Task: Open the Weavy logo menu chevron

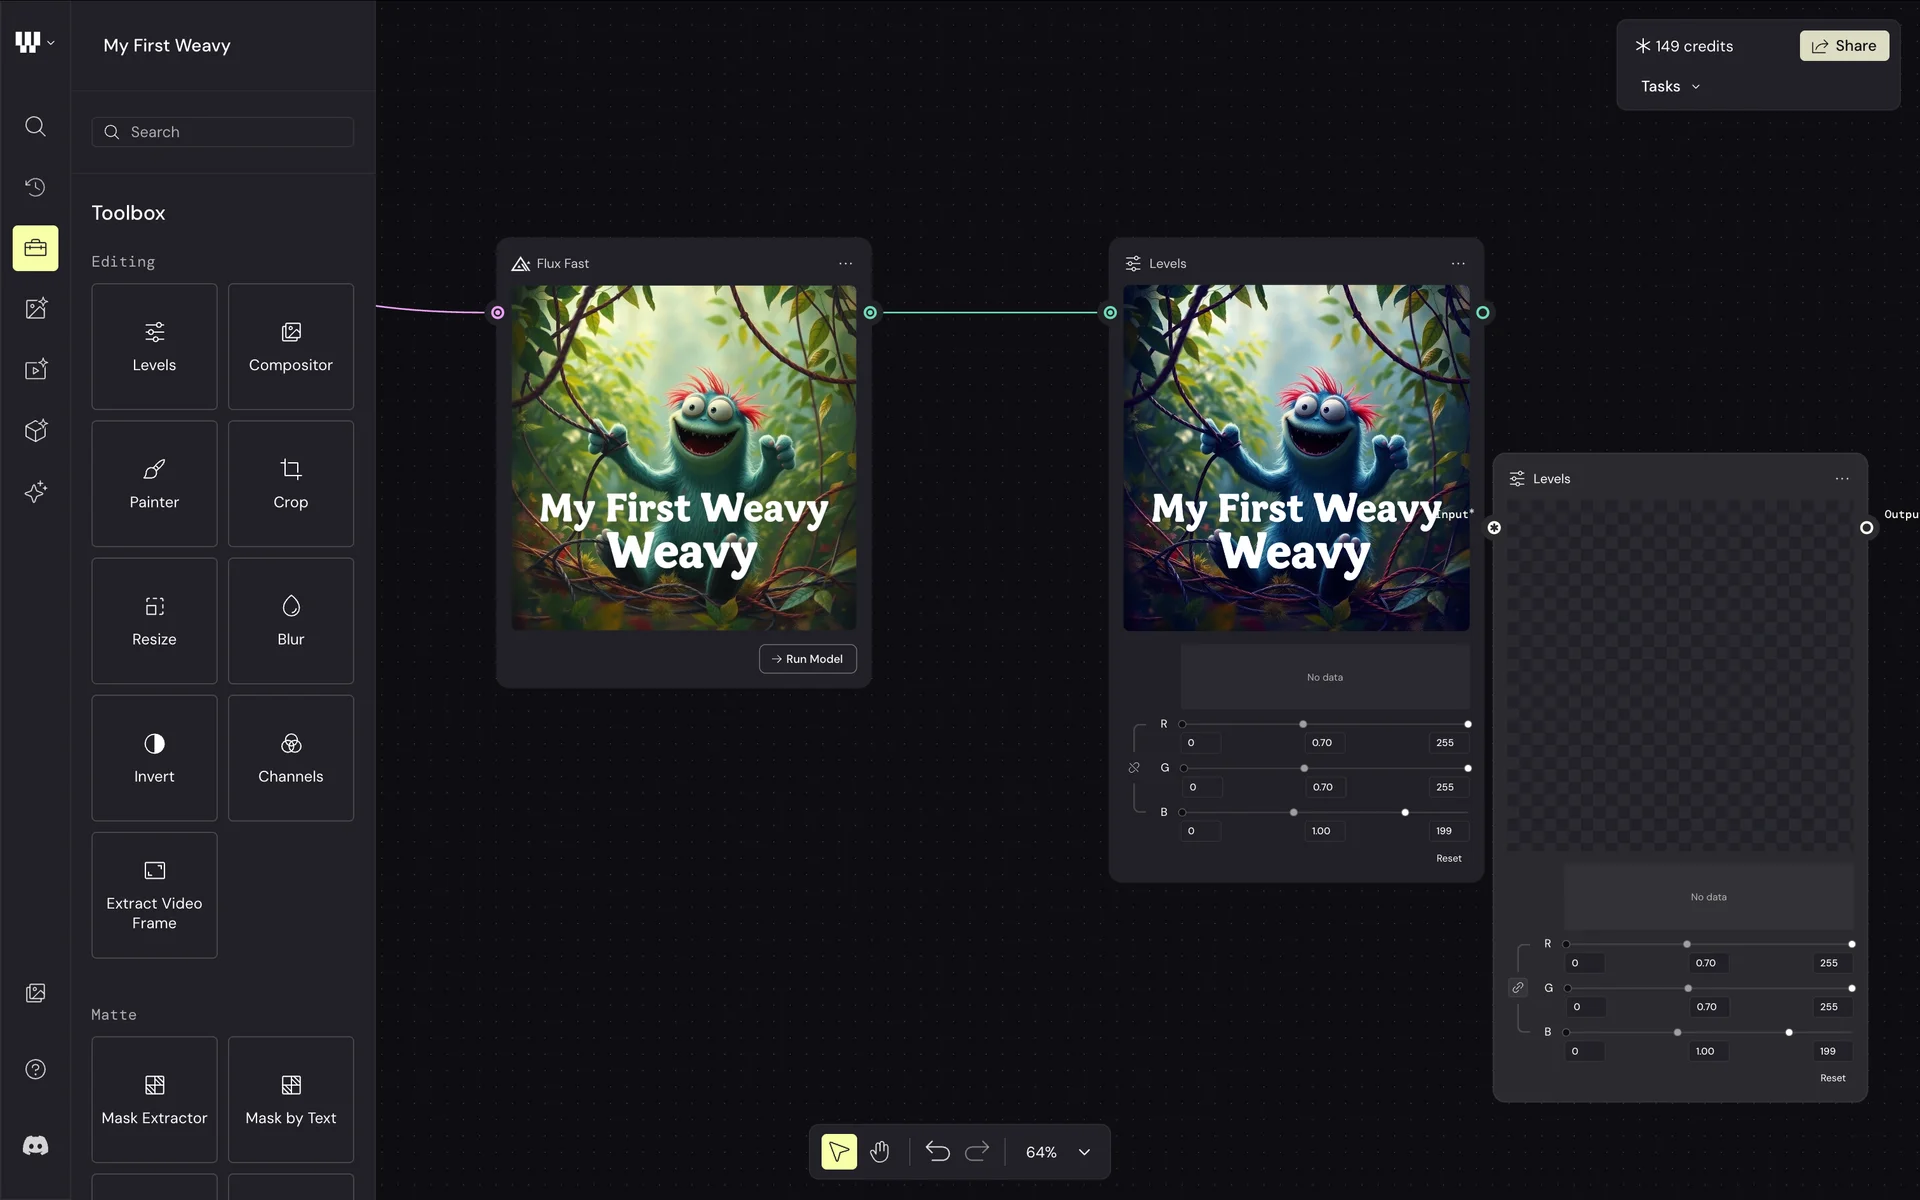Action: [51, 43]
